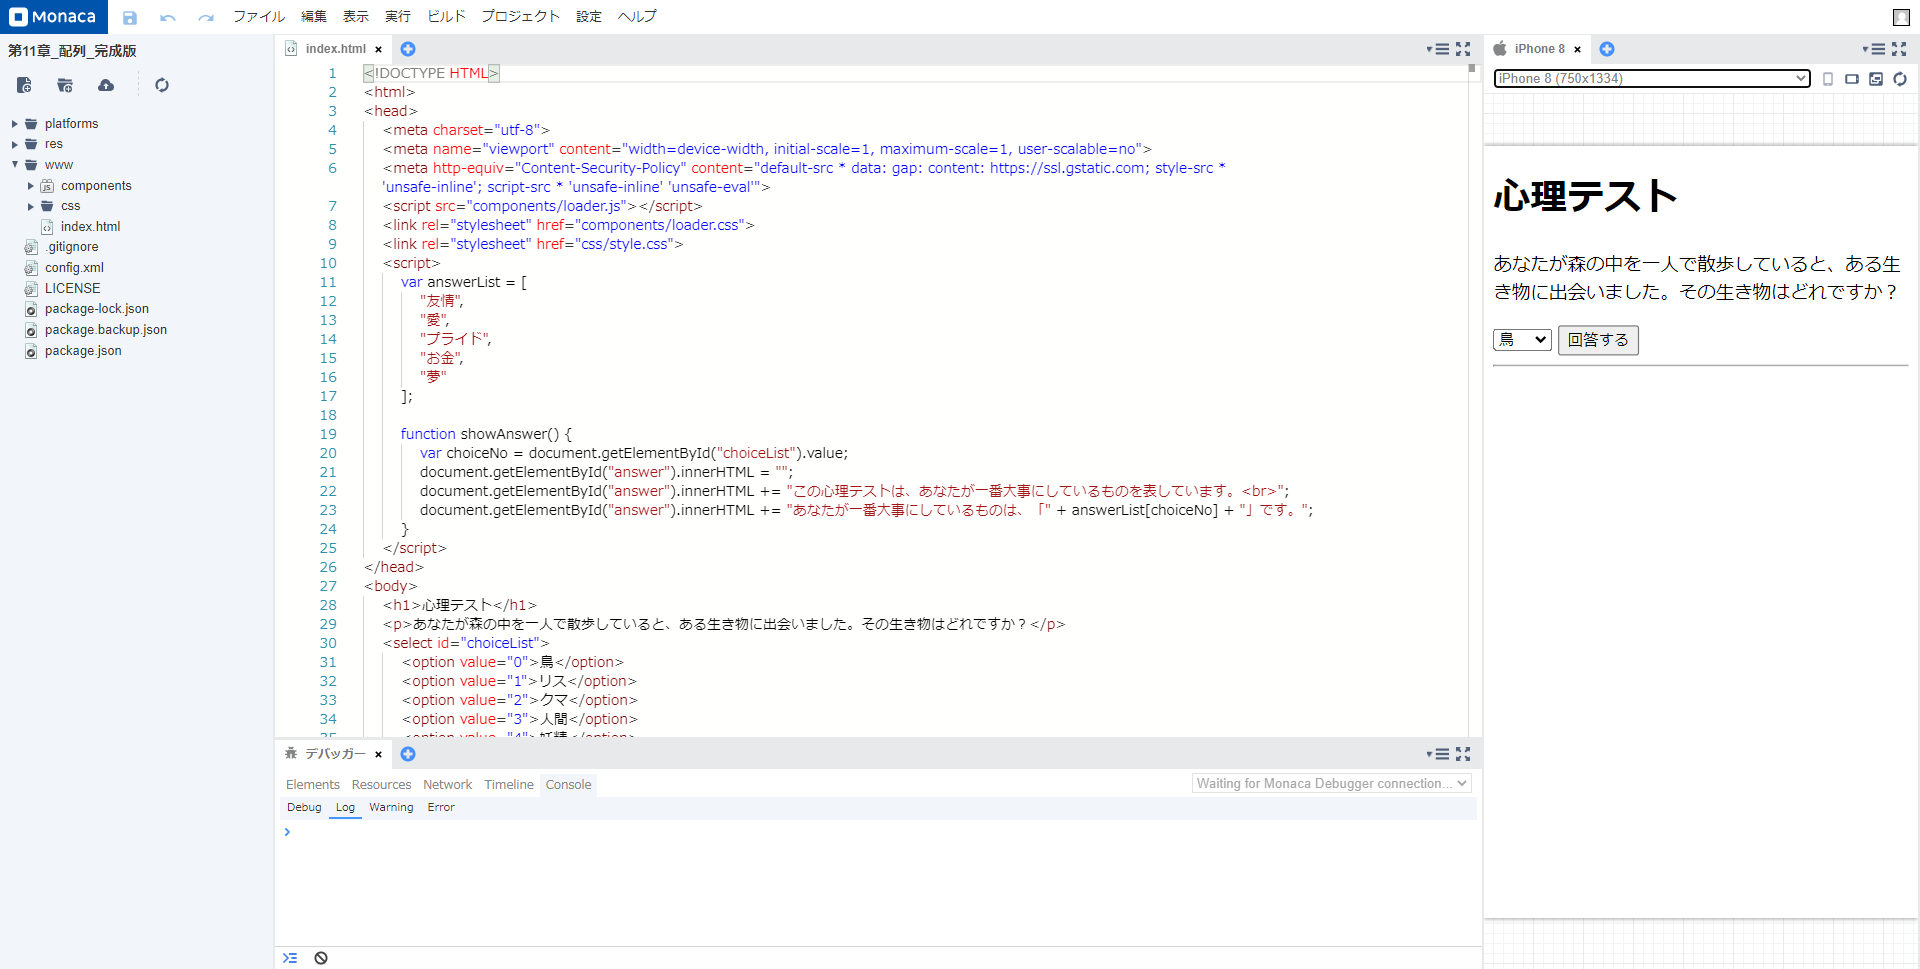Click the preview screenshot/save icon
1920x969 pixels.
[x=1876, y=79]
